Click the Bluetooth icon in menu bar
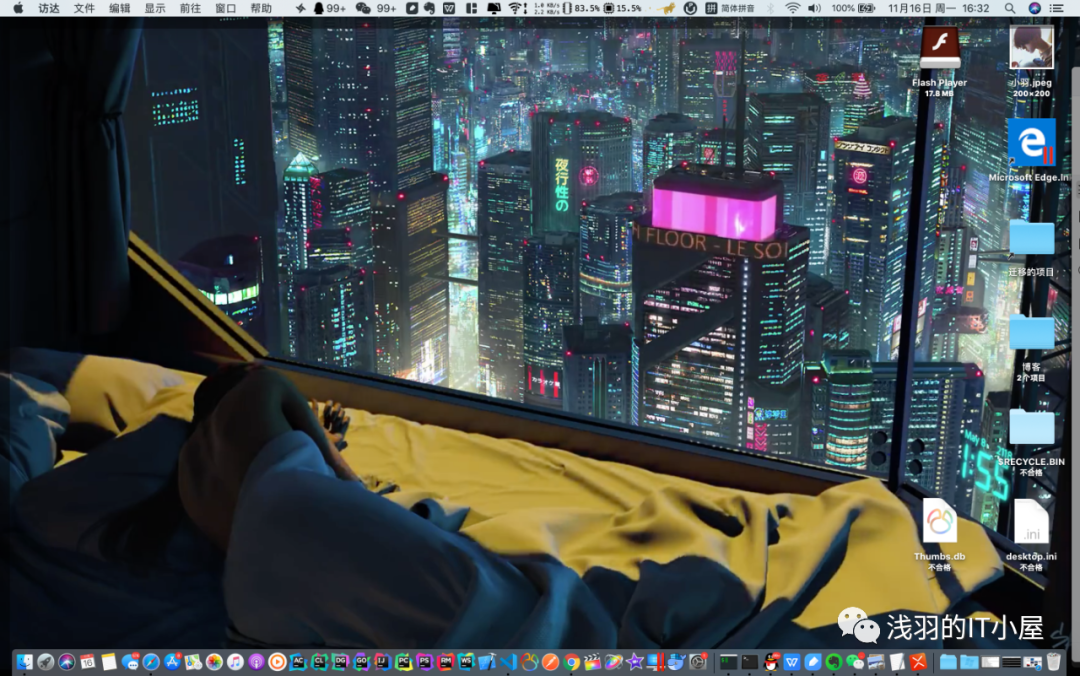The image size is (1080, 676). click(771, 8)
